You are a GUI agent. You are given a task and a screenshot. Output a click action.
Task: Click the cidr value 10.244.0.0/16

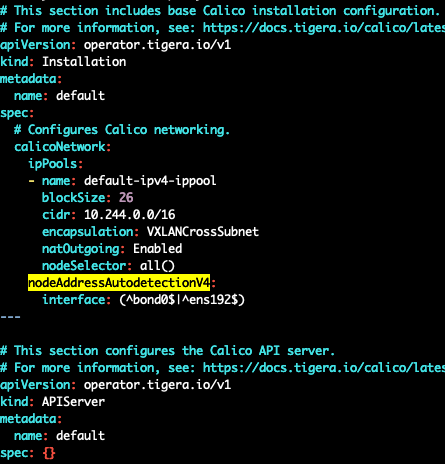point(129,215)
